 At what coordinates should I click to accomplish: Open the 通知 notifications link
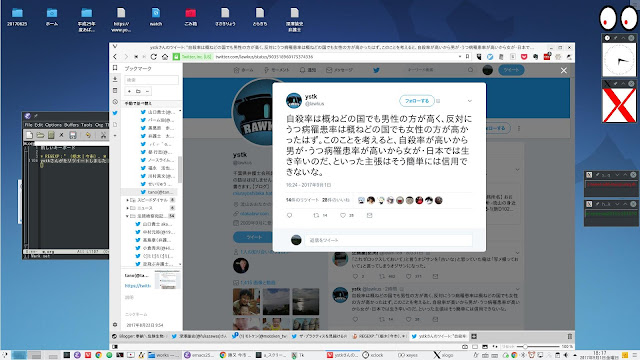tap(308, 70)
